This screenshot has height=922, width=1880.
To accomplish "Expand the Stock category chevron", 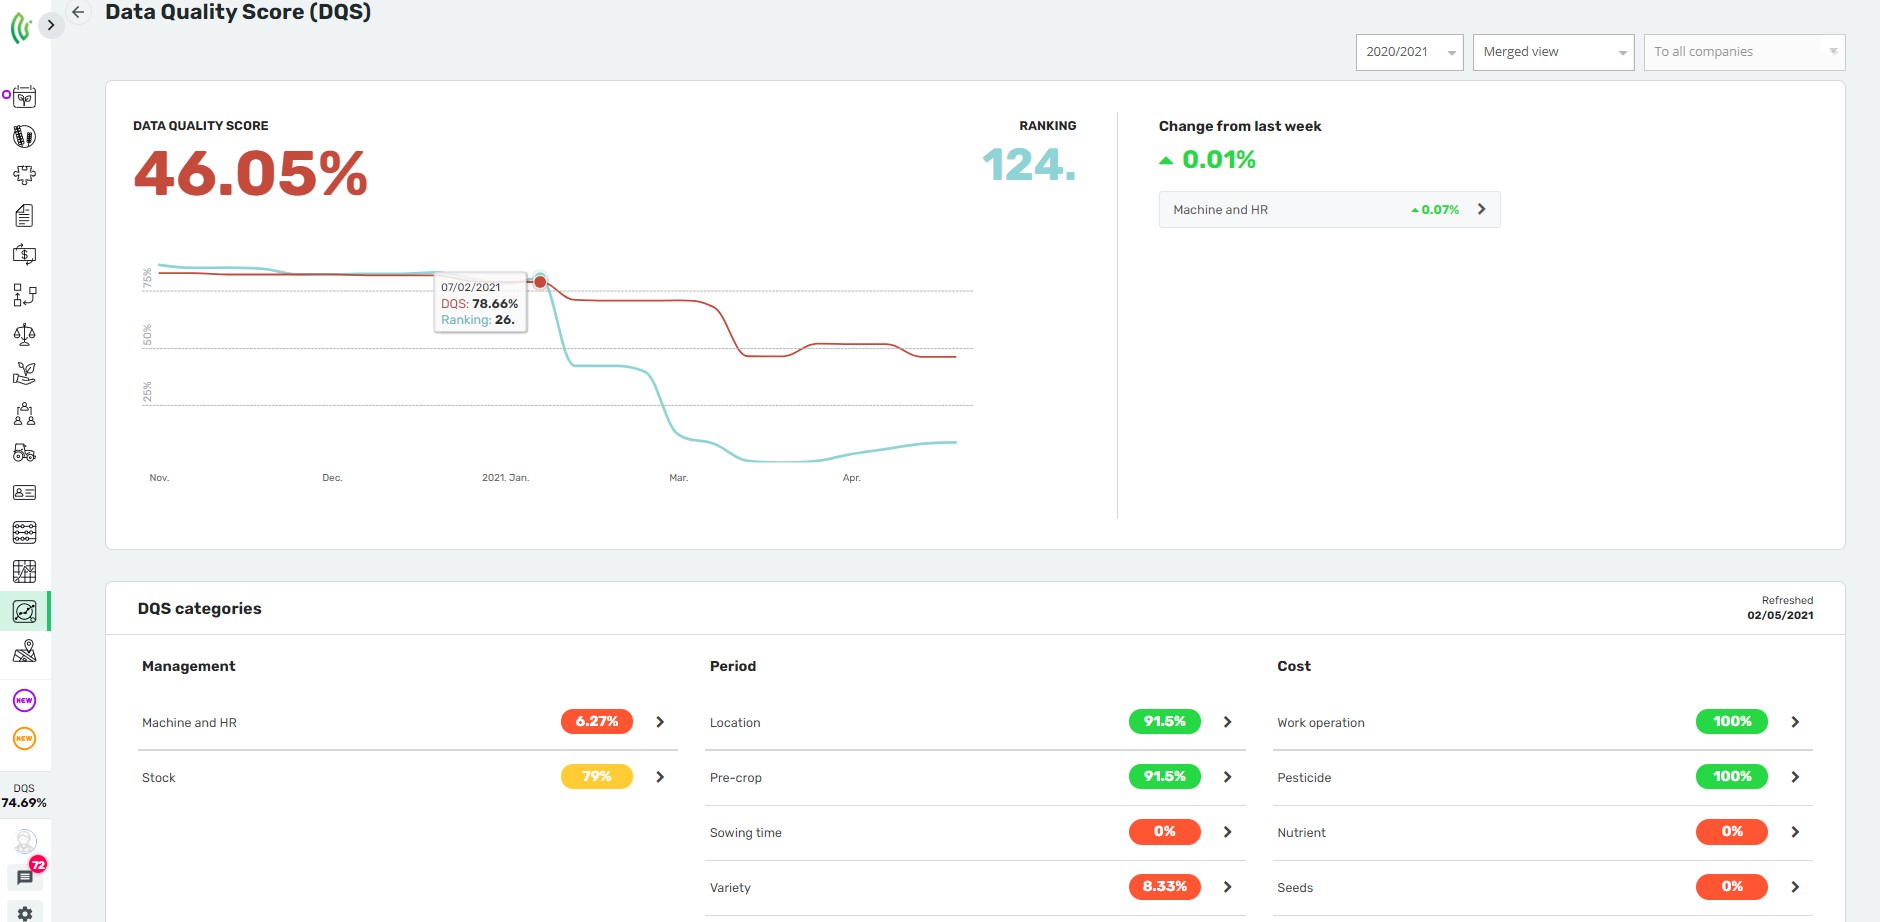I will 660,777.
